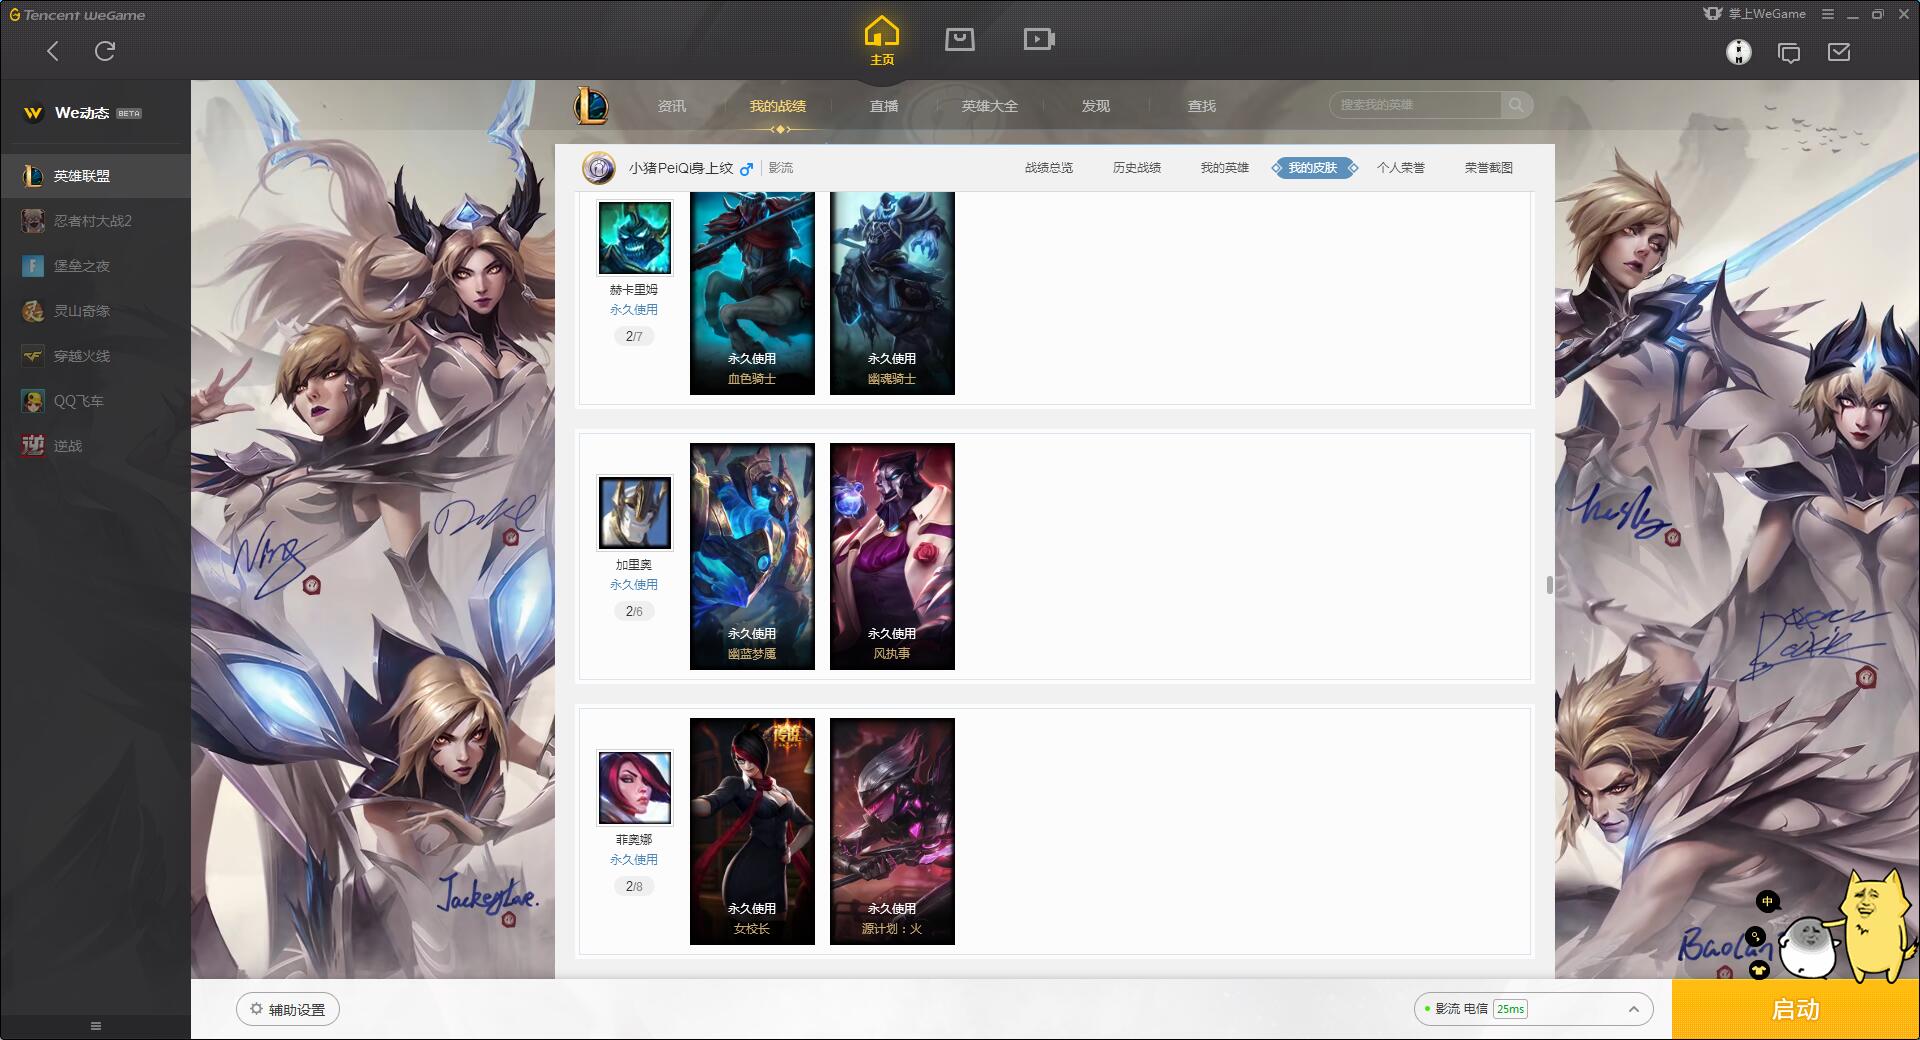1920x1040 pixels.
Task: Switch to the 查找 tab
Action: point(1202,106)
